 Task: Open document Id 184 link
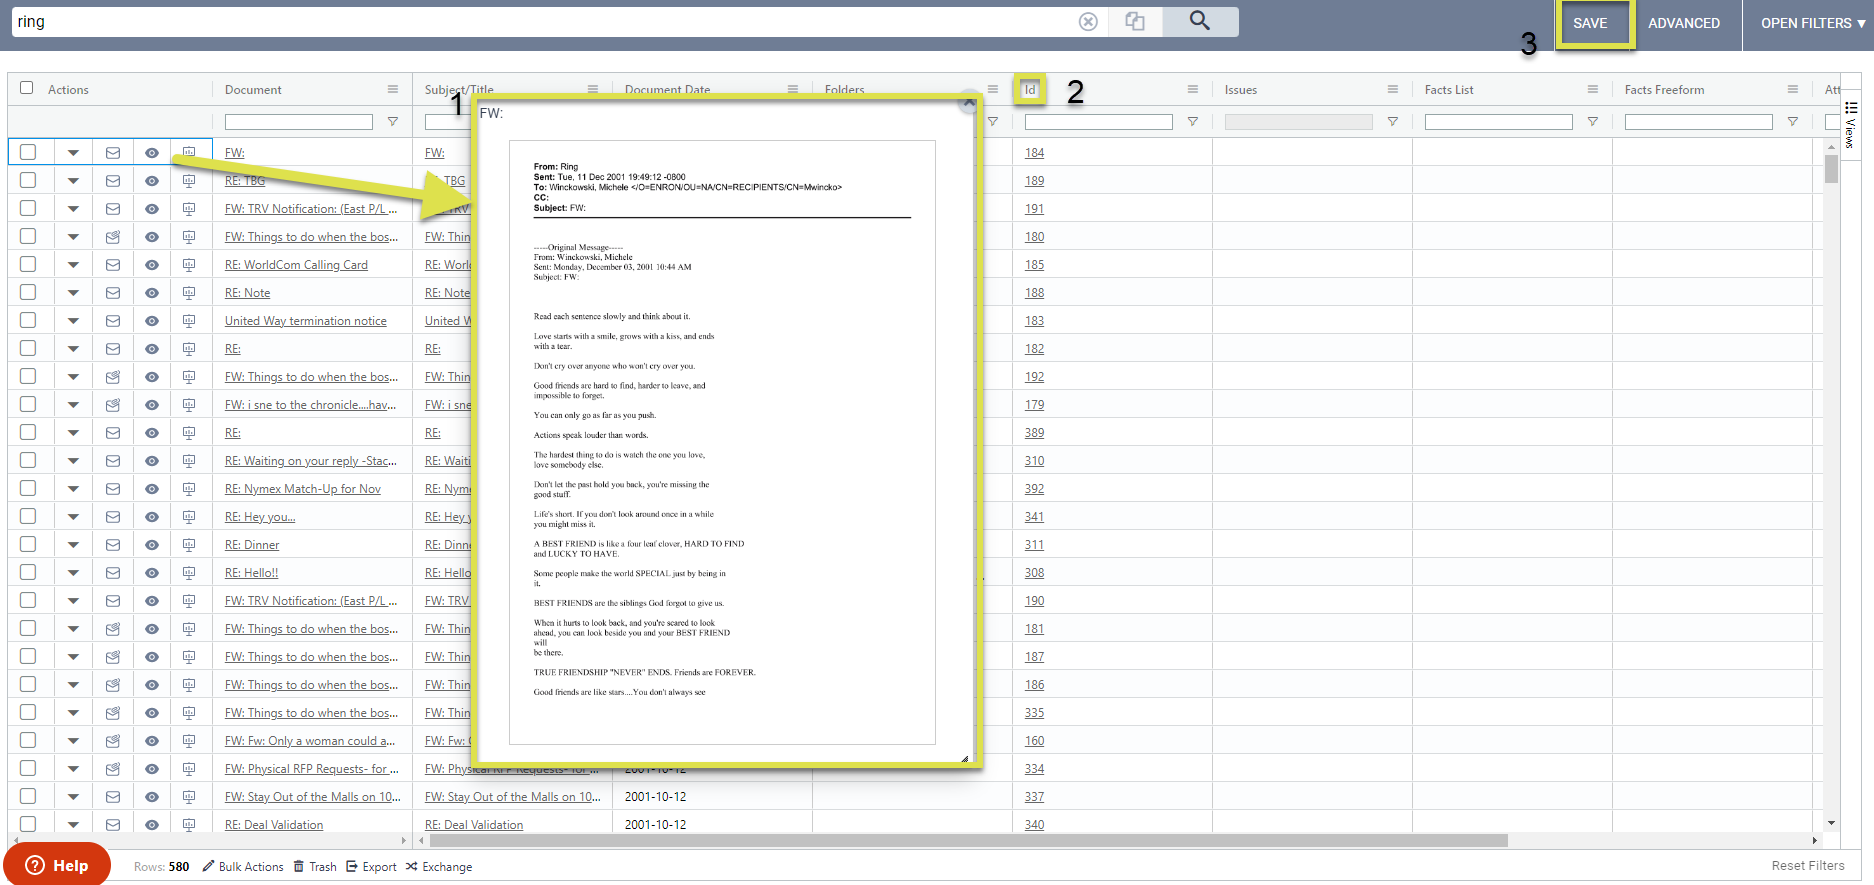tap(1034, 153)
